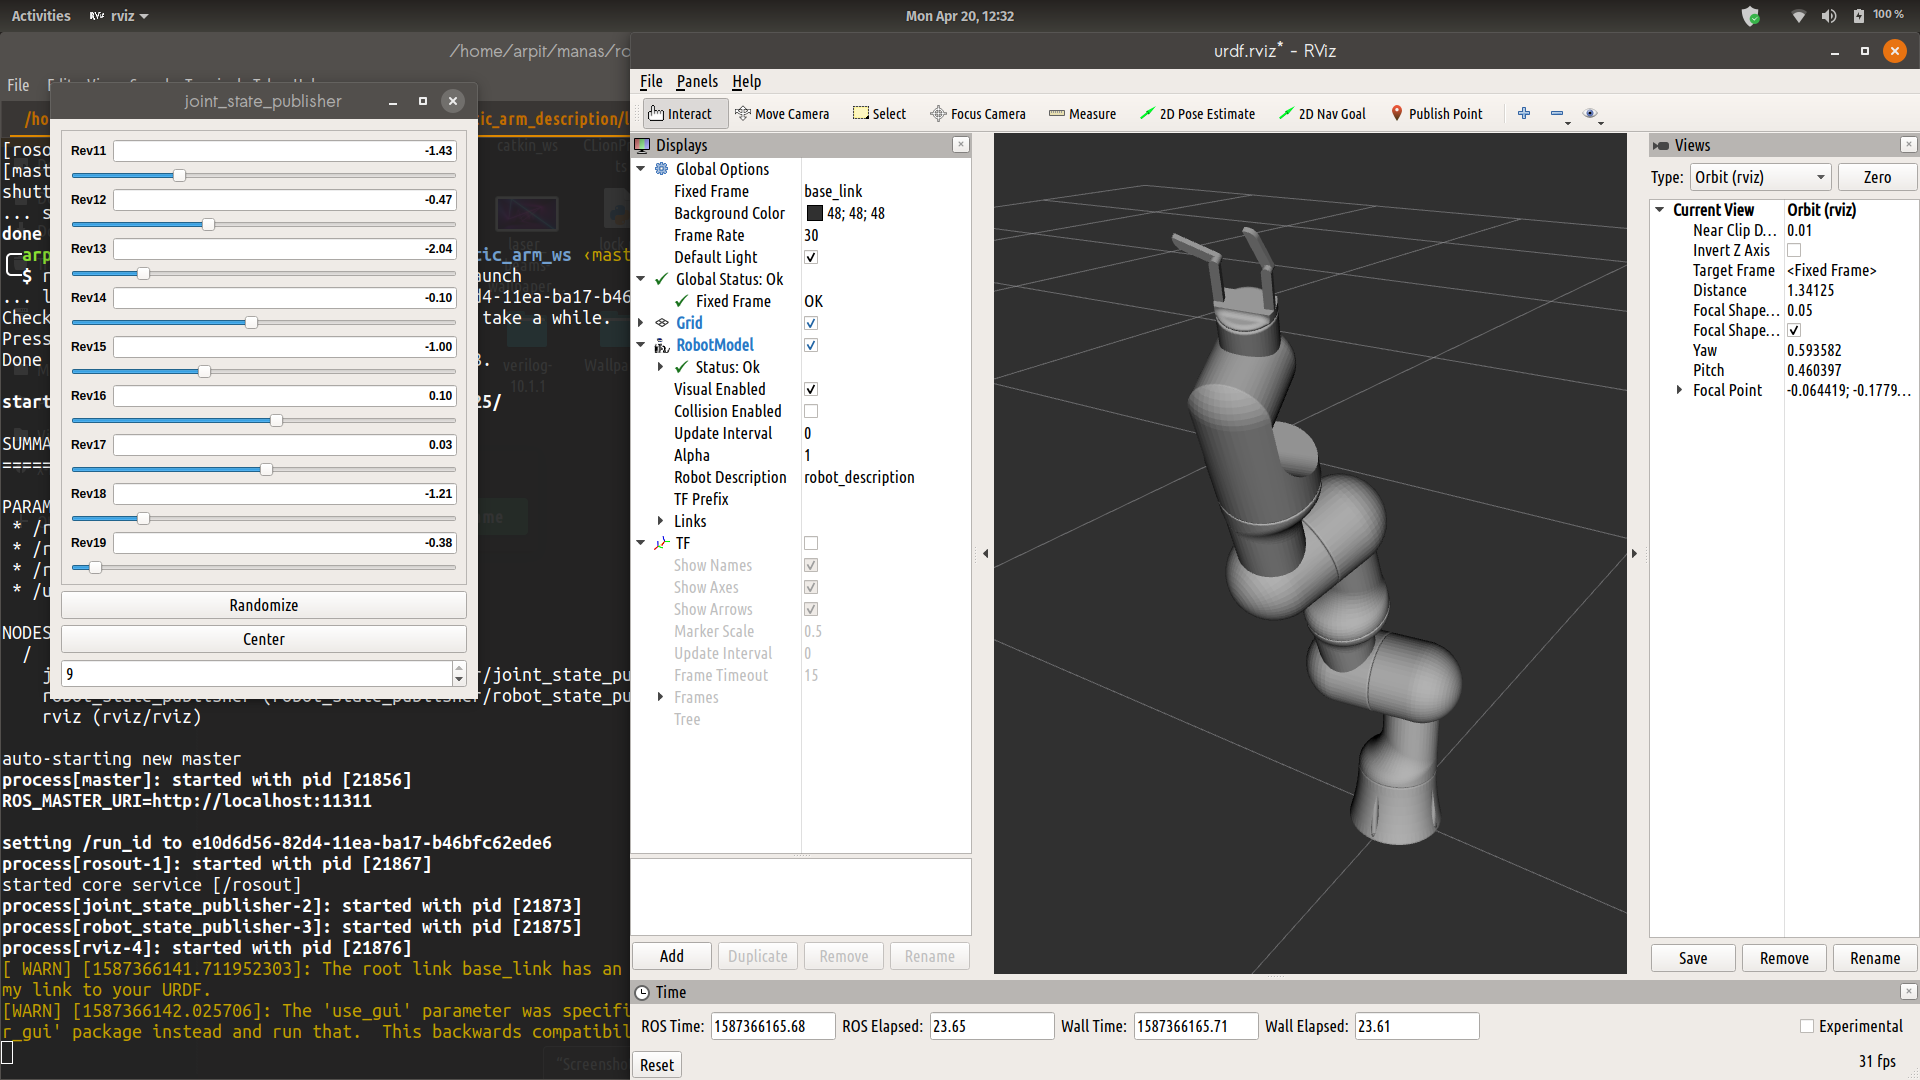Activate the 2D Nav Goal tool
The height and width of the screenshot is (1080, 1920).
[x=1322, y=114]
